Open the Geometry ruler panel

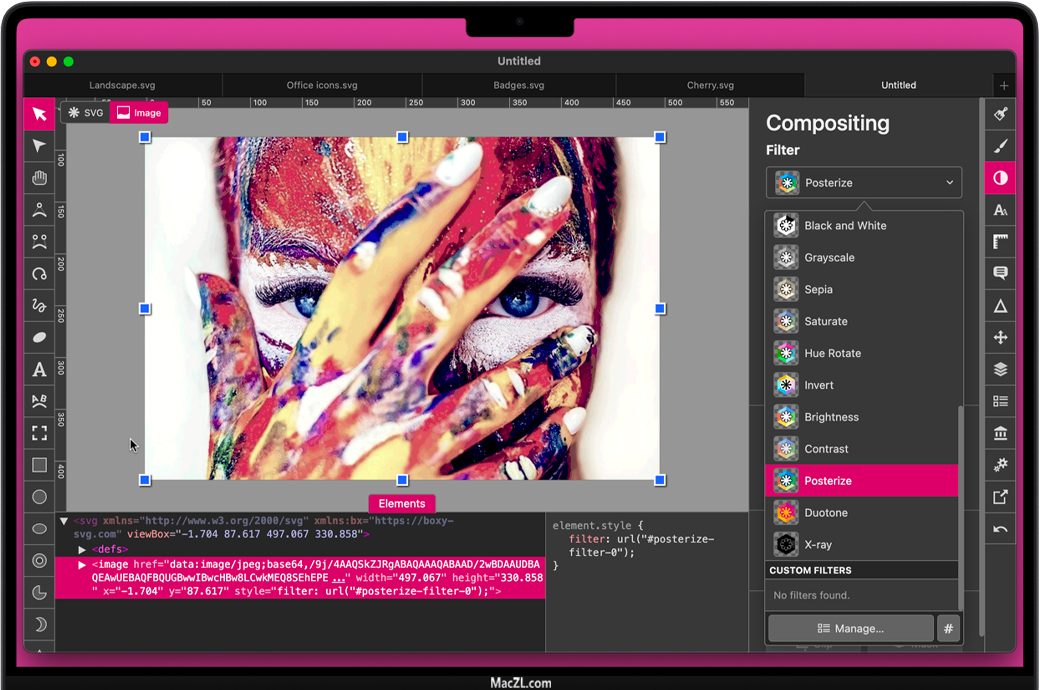point(1000,242)
